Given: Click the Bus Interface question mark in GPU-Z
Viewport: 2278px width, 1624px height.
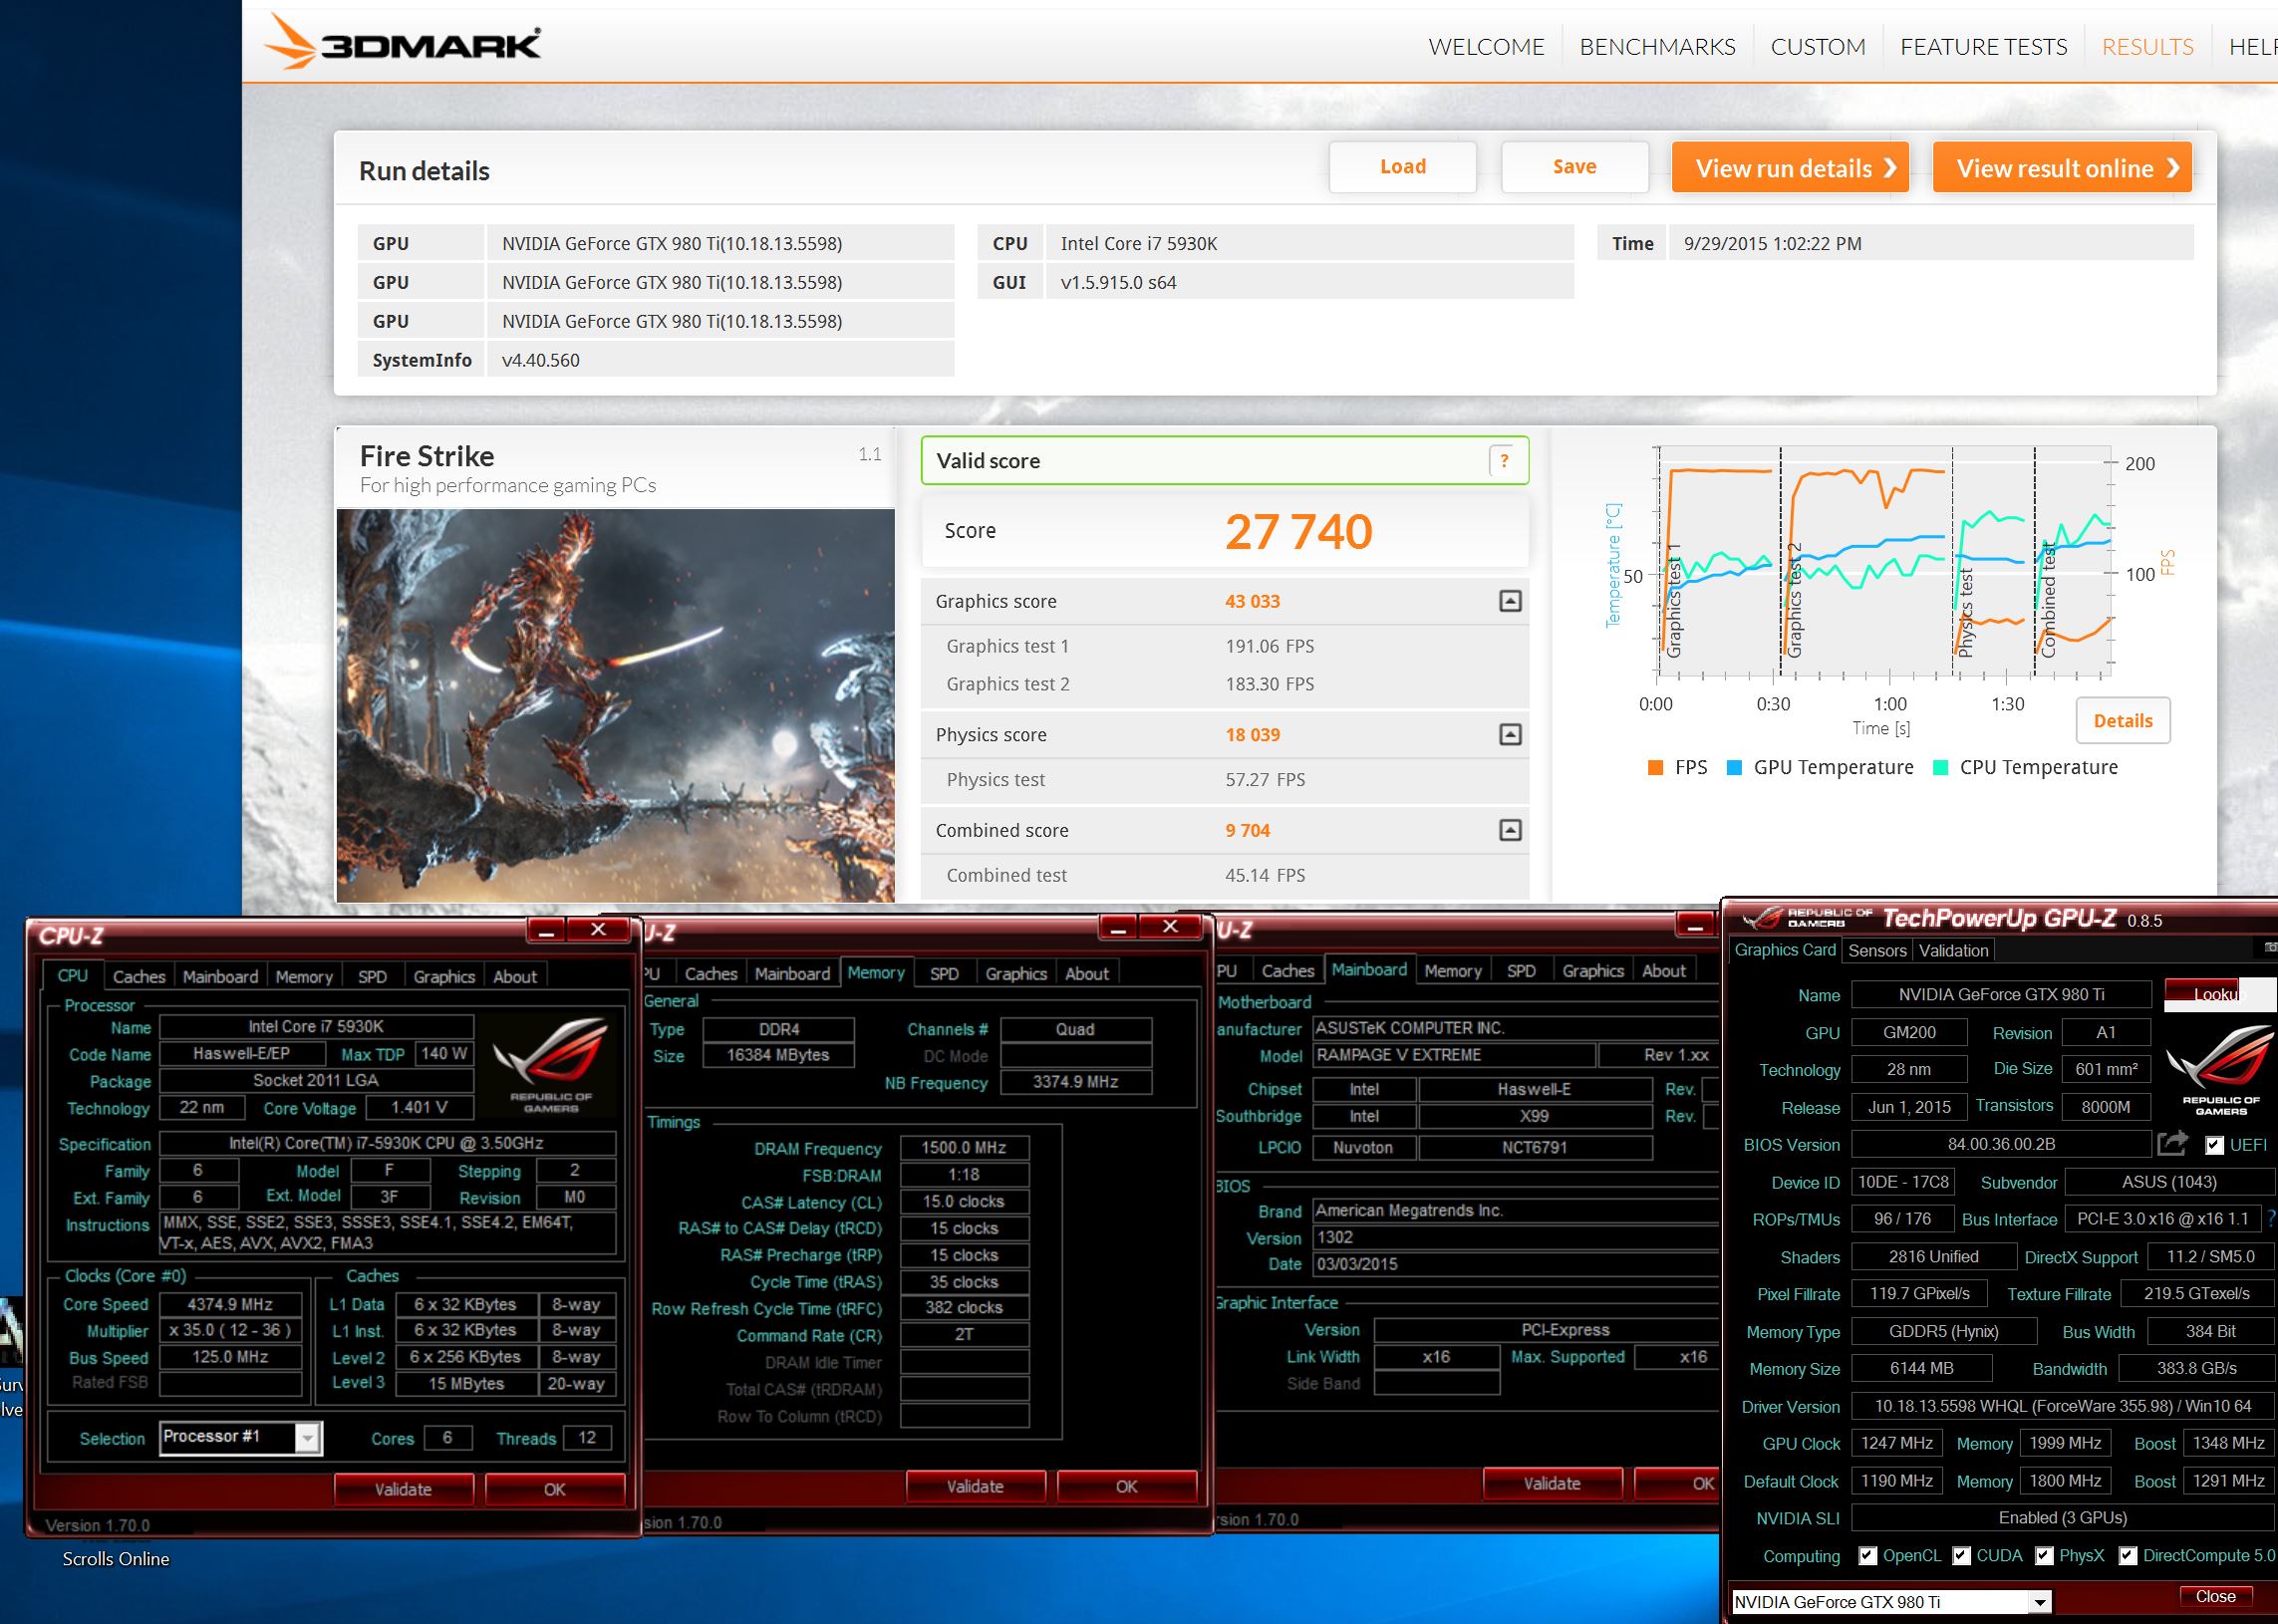Looking at the screenshot, I should [x=2271, y=1219].
